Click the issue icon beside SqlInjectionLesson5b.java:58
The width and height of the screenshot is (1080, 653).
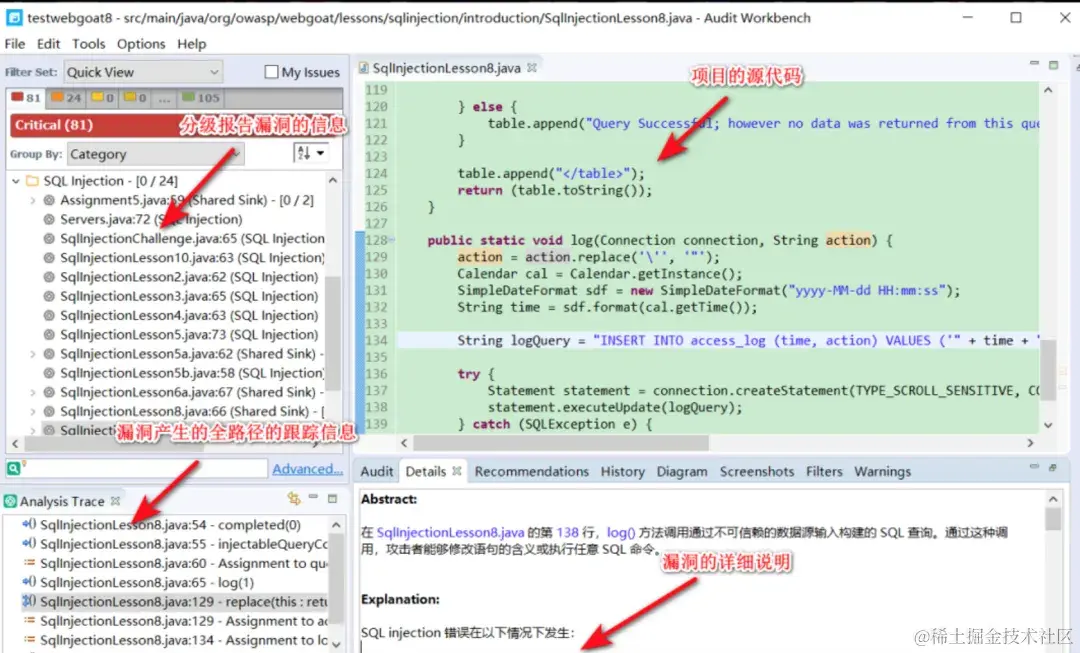49,373
